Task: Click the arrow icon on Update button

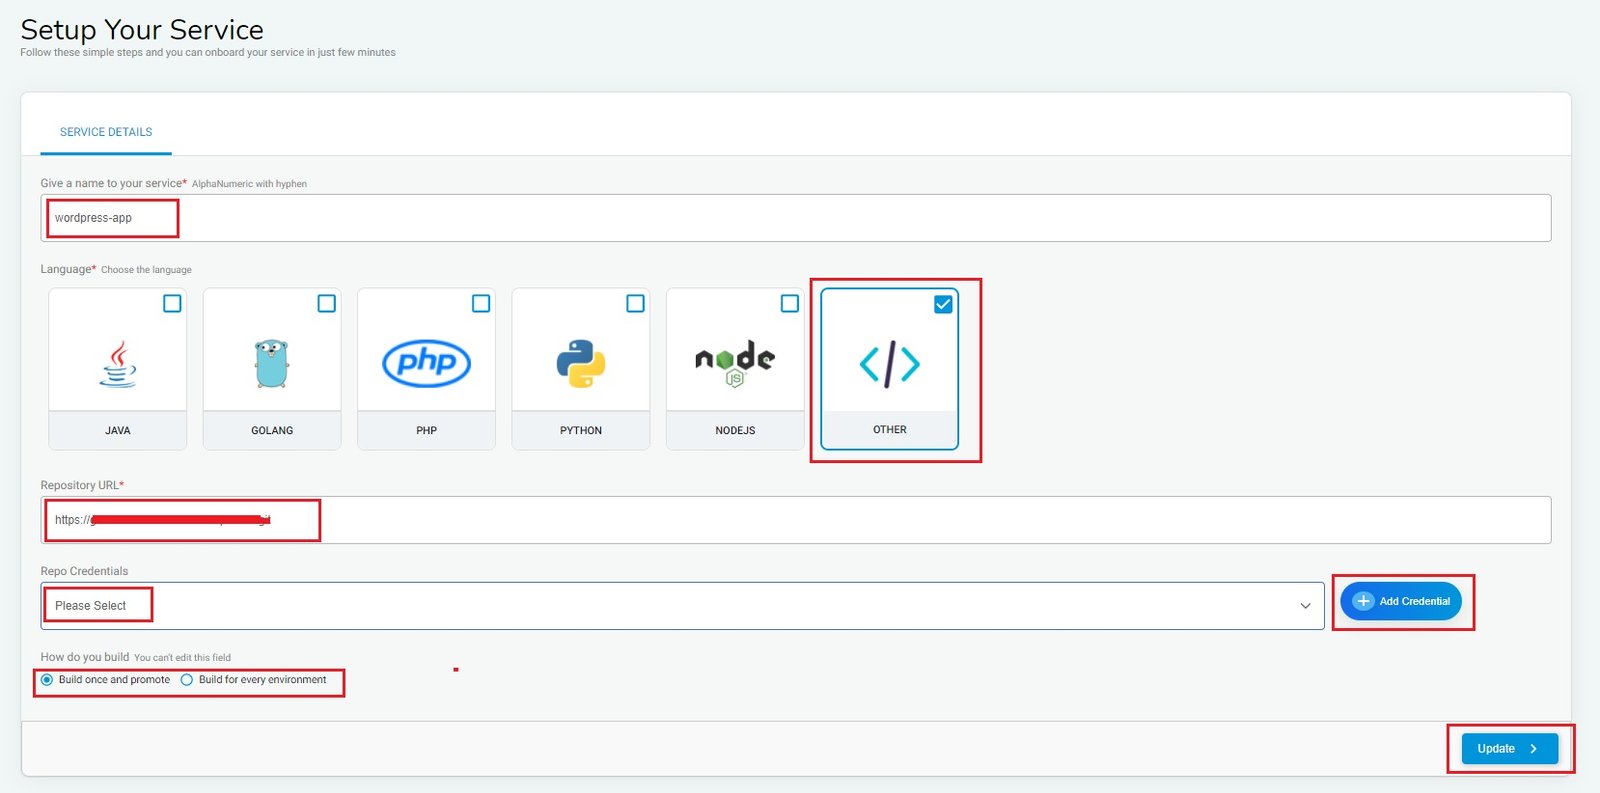Action: [1533, 749]
